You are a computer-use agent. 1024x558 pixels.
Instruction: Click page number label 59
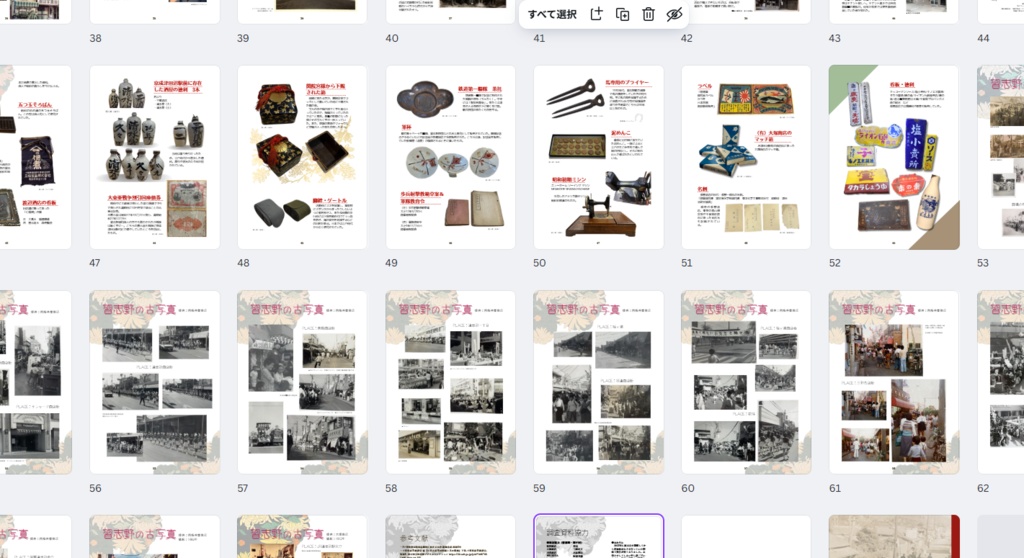click(x=539, y=488)
